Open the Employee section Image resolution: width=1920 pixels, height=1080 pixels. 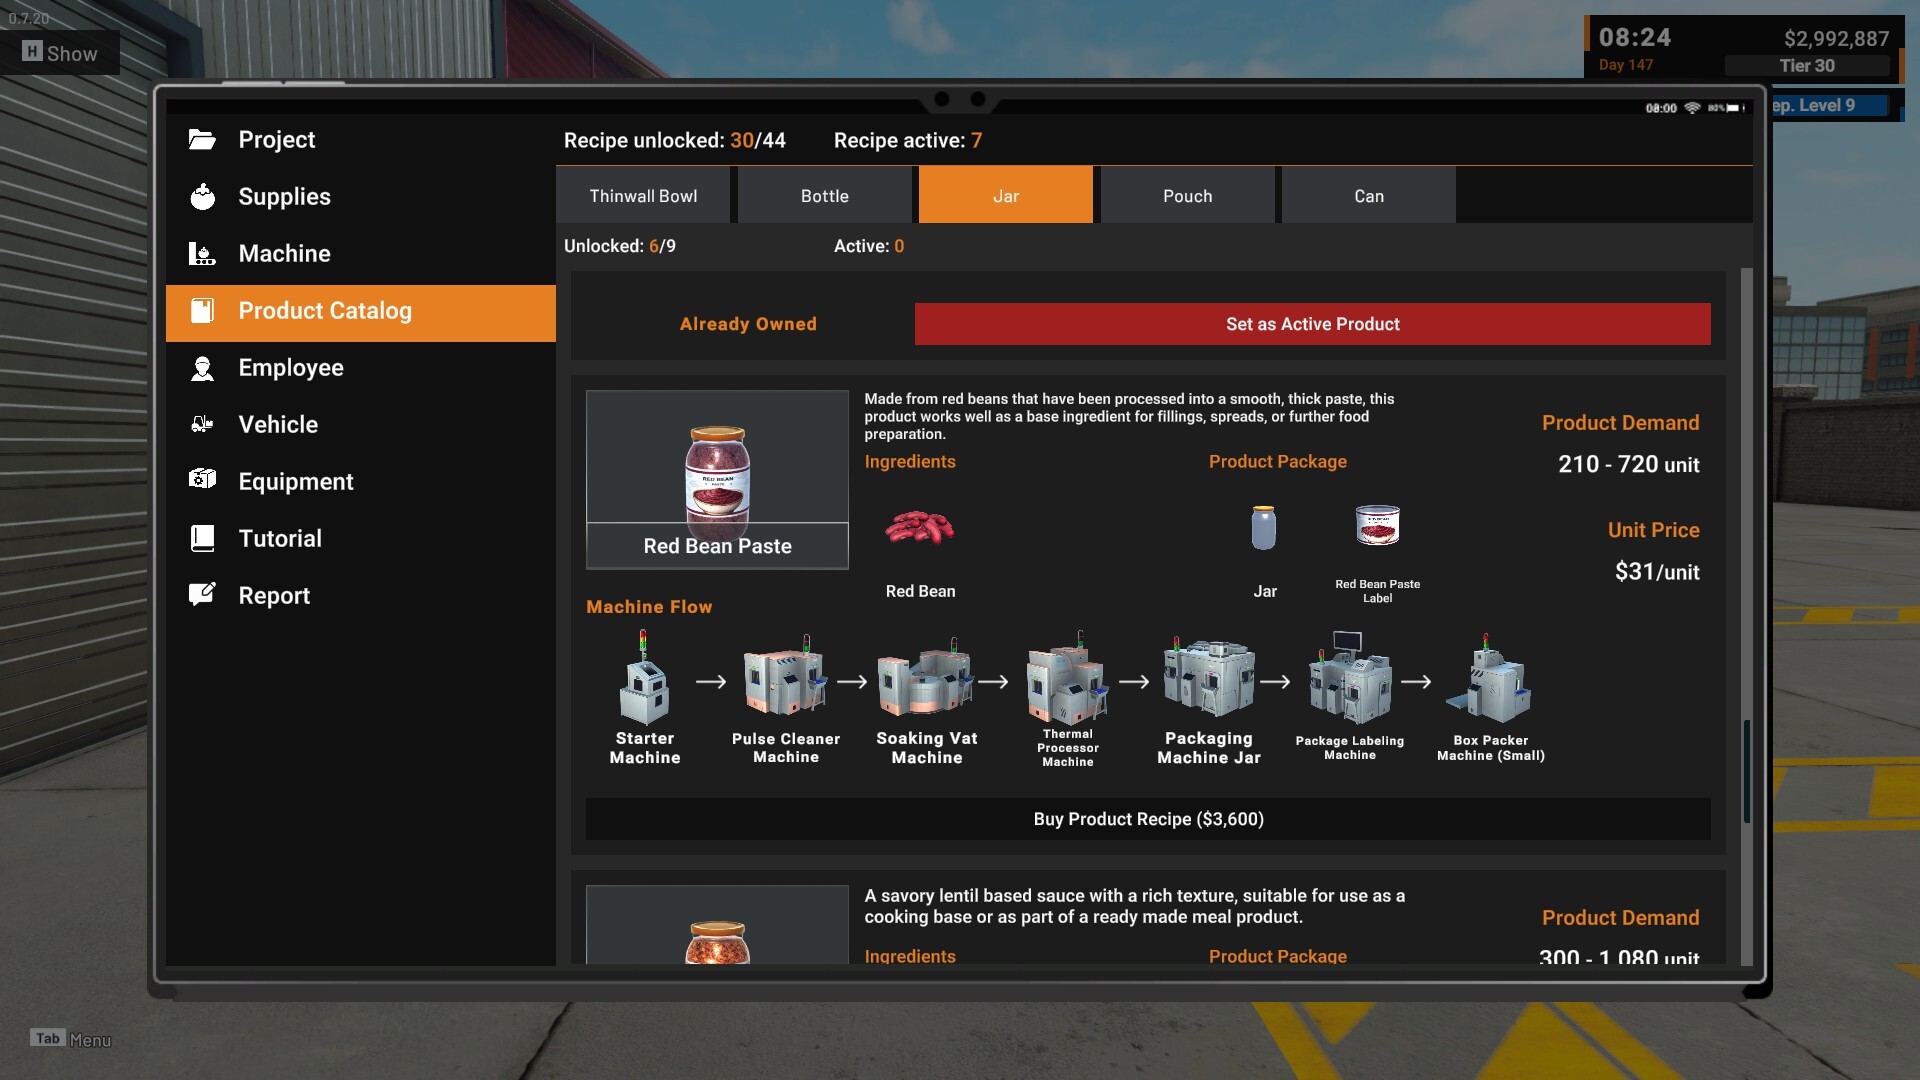point(290,368)
